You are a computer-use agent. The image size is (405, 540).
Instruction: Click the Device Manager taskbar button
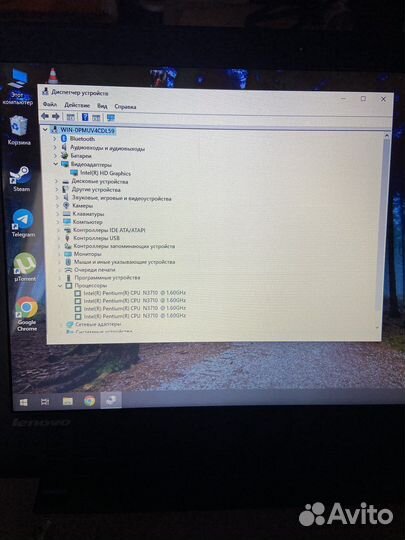pyautogui.click(x=111, y=400)
